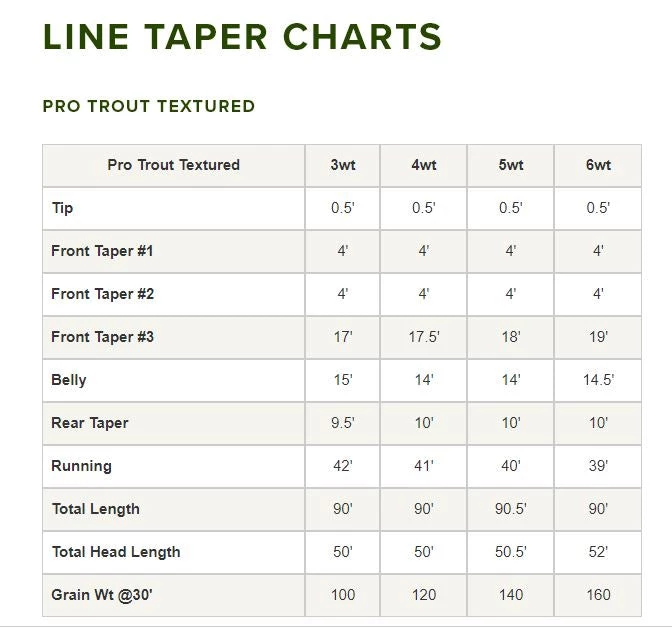
Task: Click the Front Taper #1 row label
Action: 102,251
